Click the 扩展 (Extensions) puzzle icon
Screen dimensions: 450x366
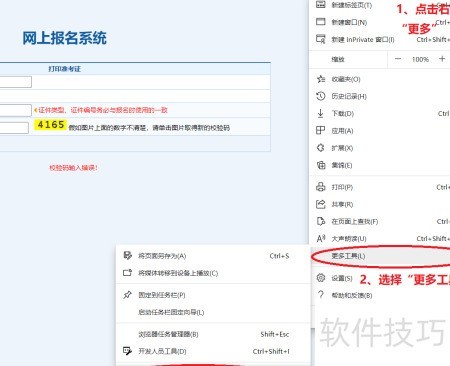(321, 148)
